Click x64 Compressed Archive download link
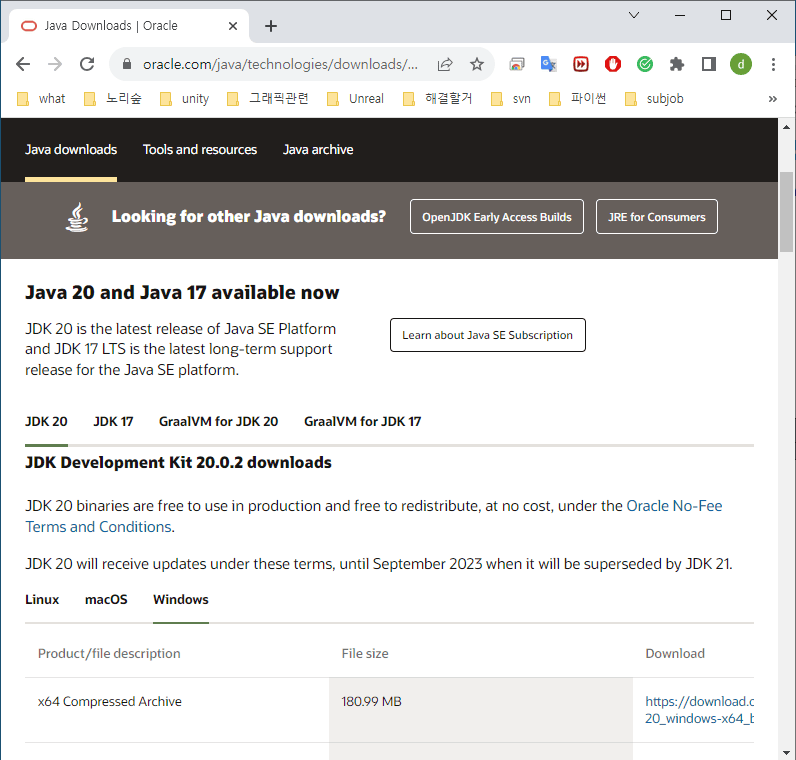 pyautogui.click(x=699, y=710)
